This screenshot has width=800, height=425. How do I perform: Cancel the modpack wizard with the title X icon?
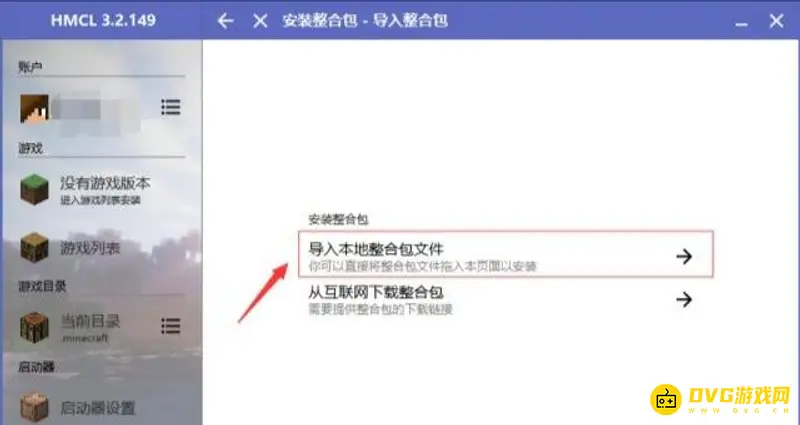[260, 21]
